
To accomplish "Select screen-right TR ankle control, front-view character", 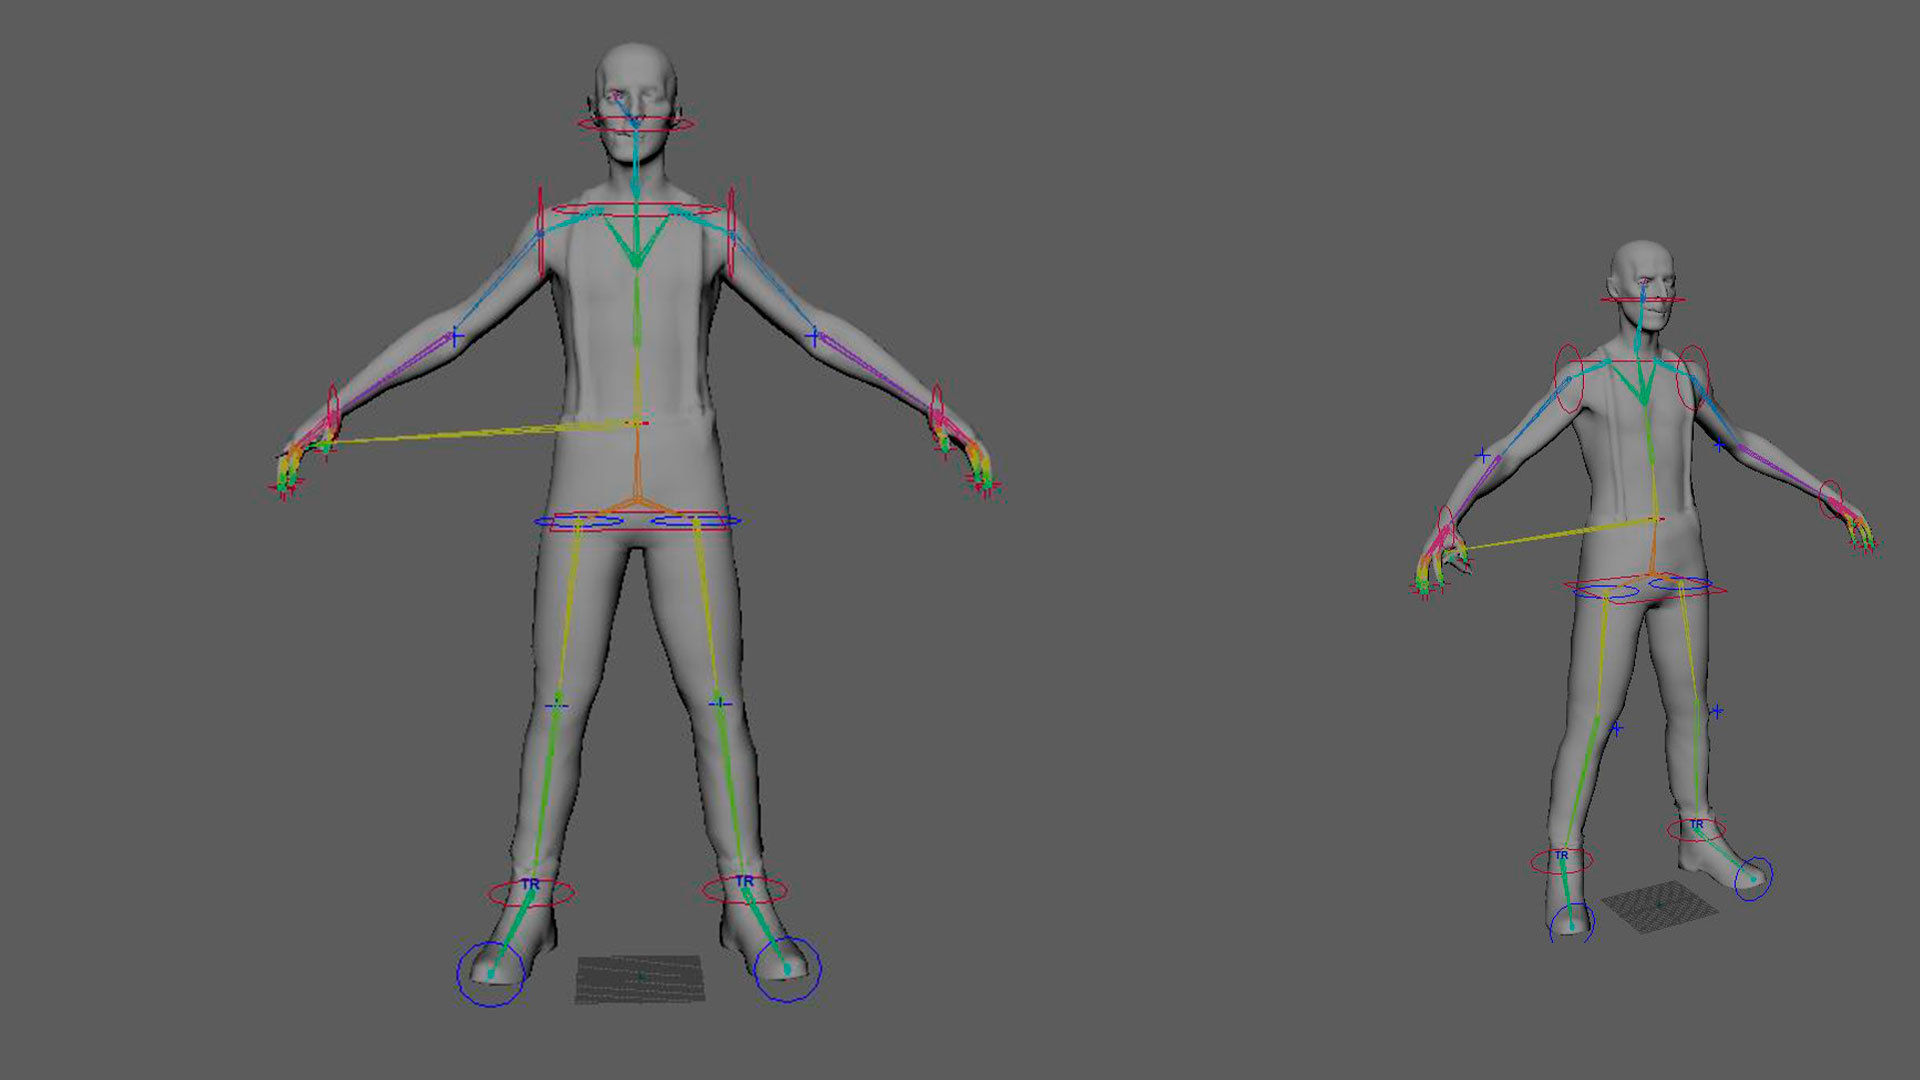I will coord(745,889).
